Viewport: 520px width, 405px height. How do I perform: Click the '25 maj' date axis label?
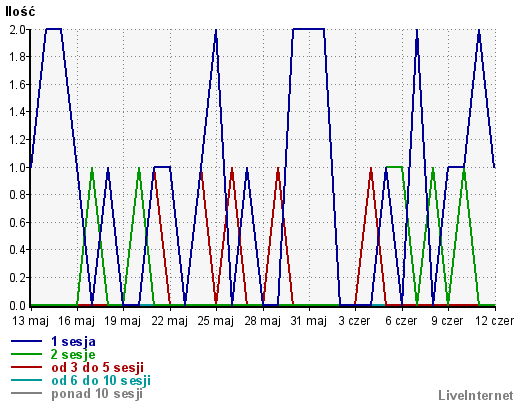pyautogui.click(x=215, y=321)
